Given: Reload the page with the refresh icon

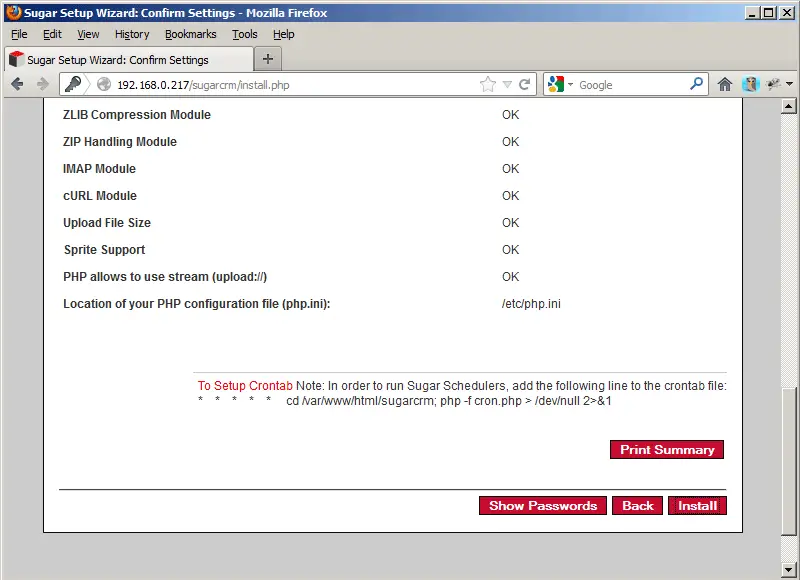Looking at the screenshot, I should point(524,84).
